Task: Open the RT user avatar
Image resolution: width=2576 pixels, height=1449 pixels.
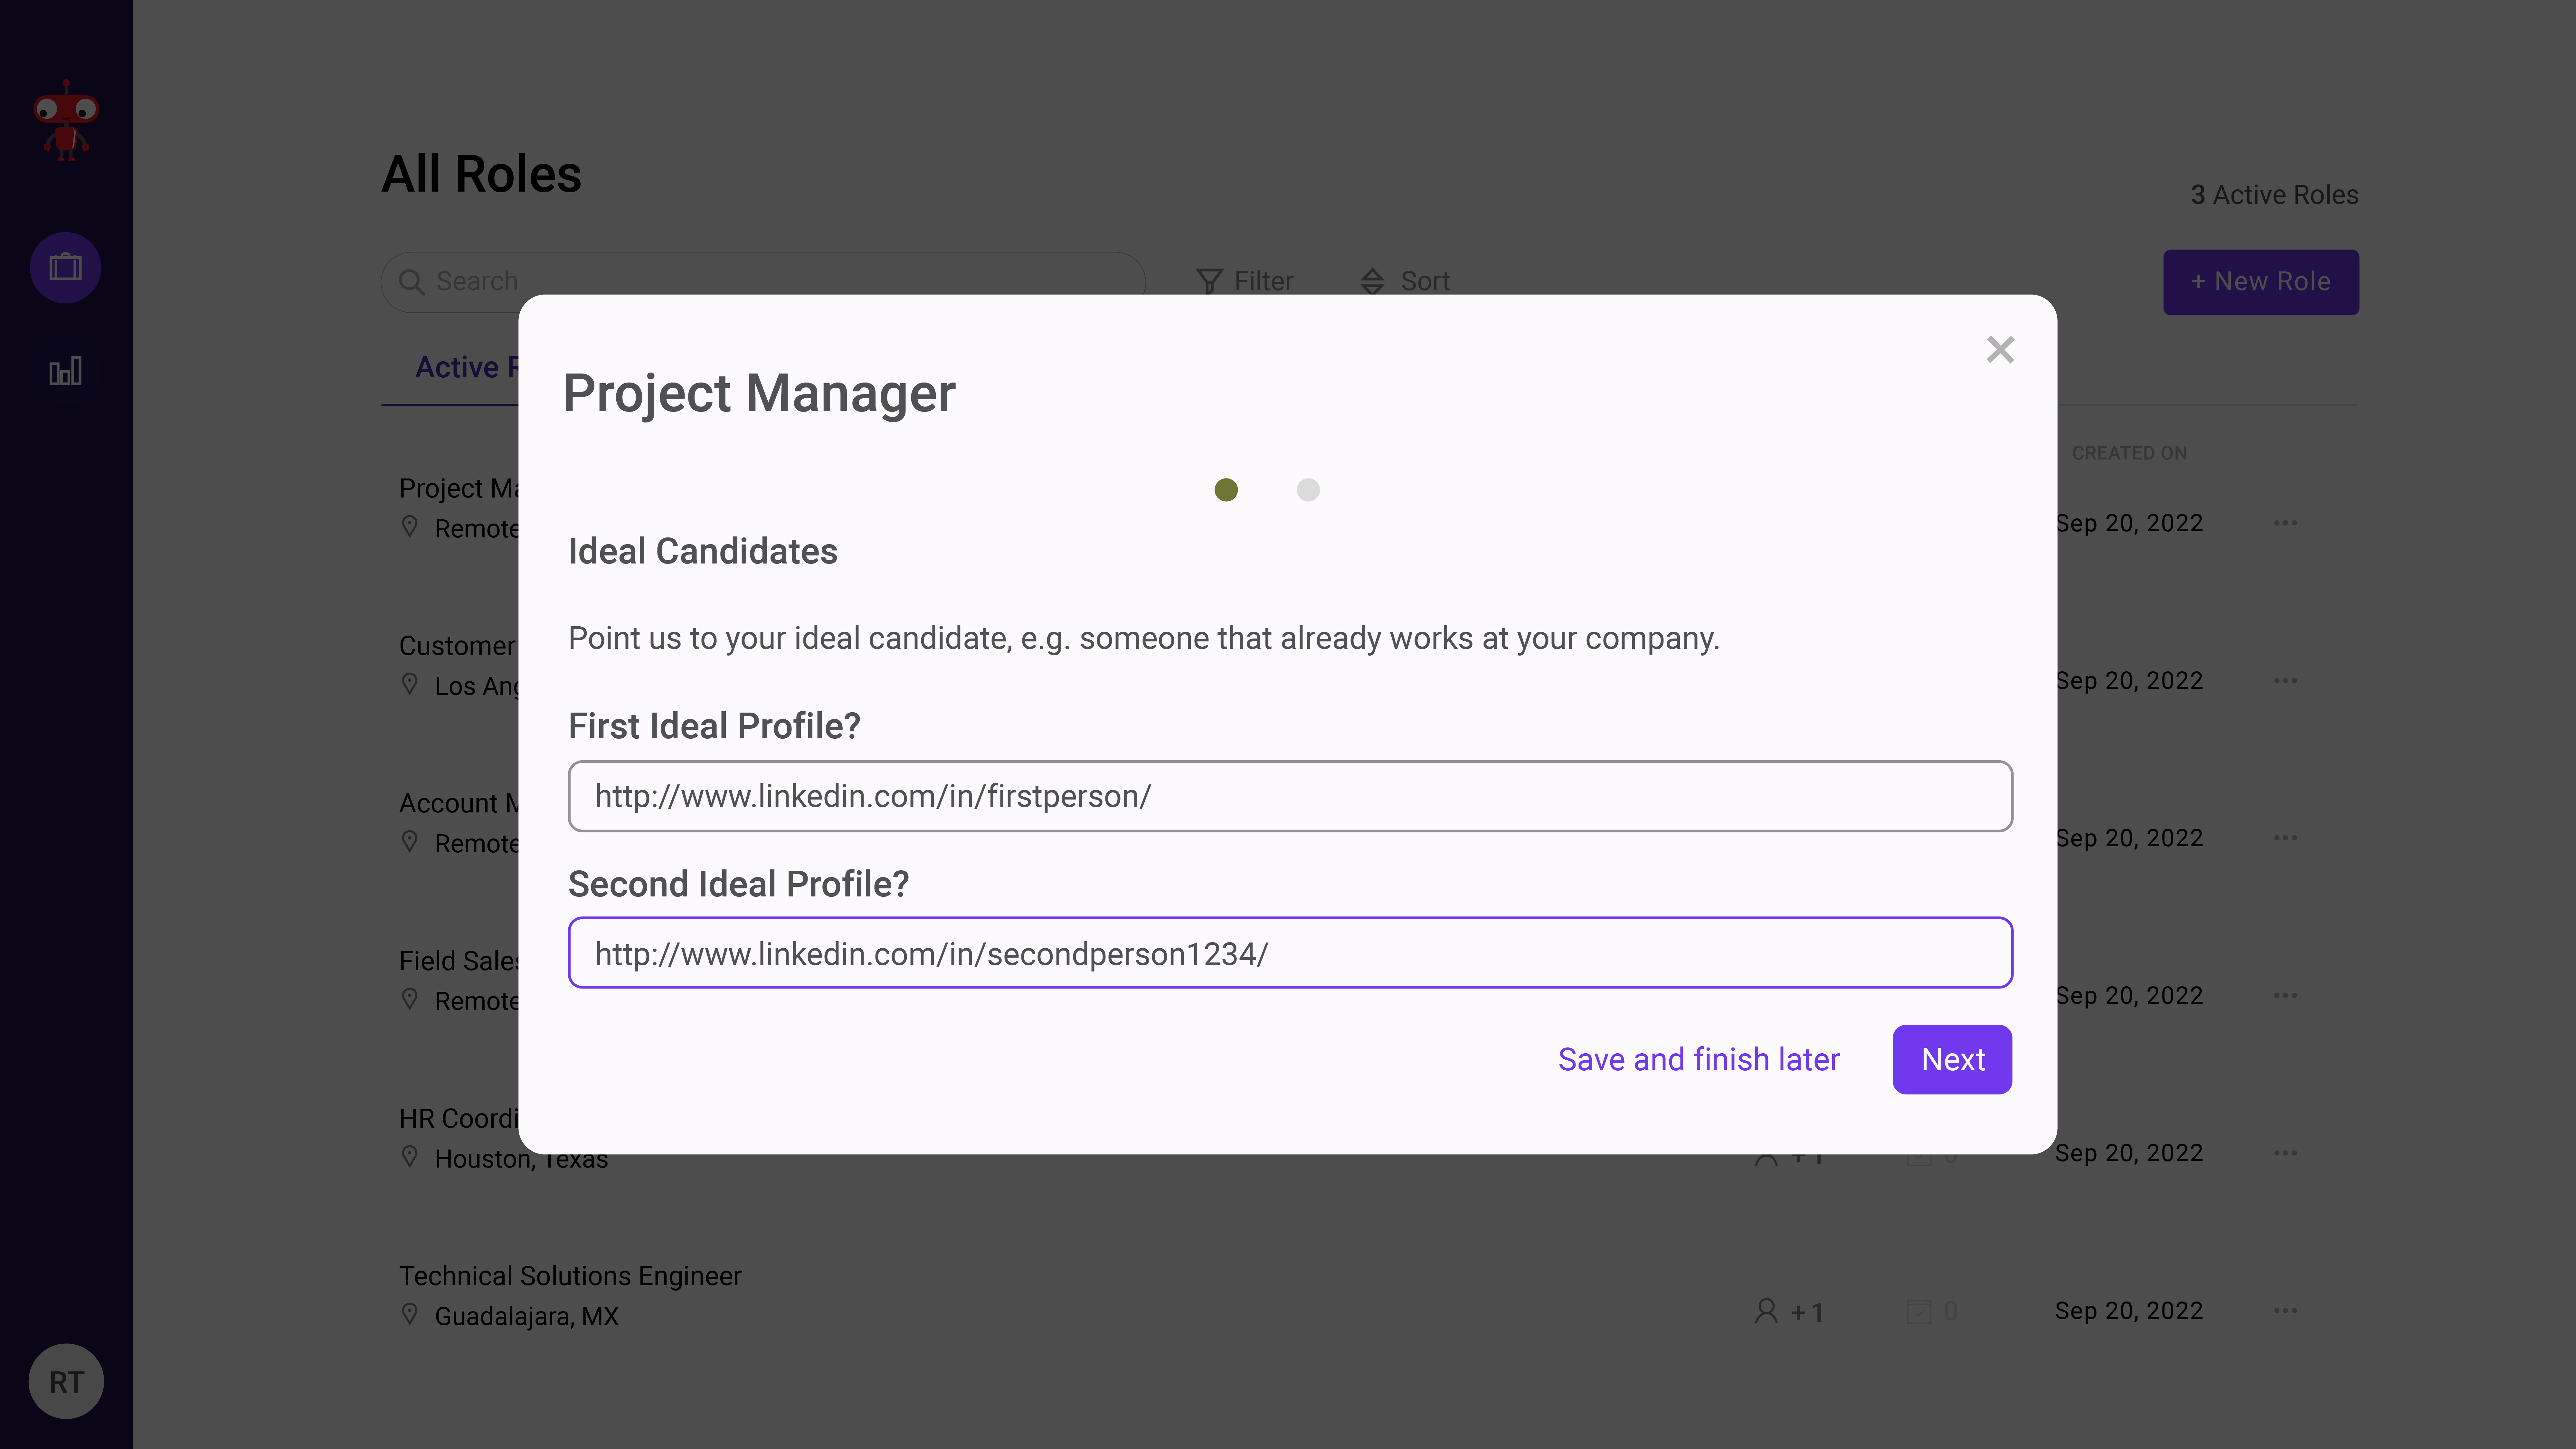Action: coord(66,1381)
